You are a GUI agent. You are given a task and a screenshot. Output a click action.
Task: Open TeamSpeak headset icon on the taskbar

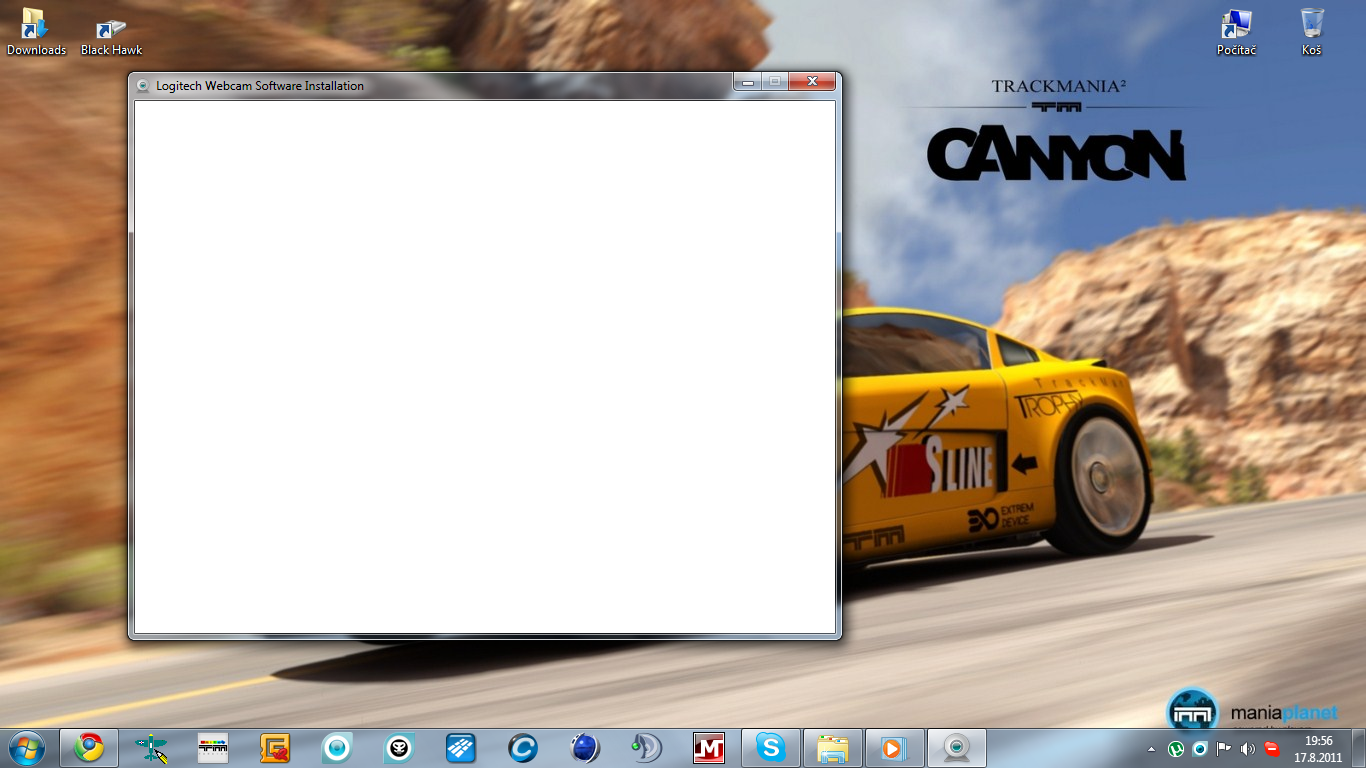click(647, 747)
